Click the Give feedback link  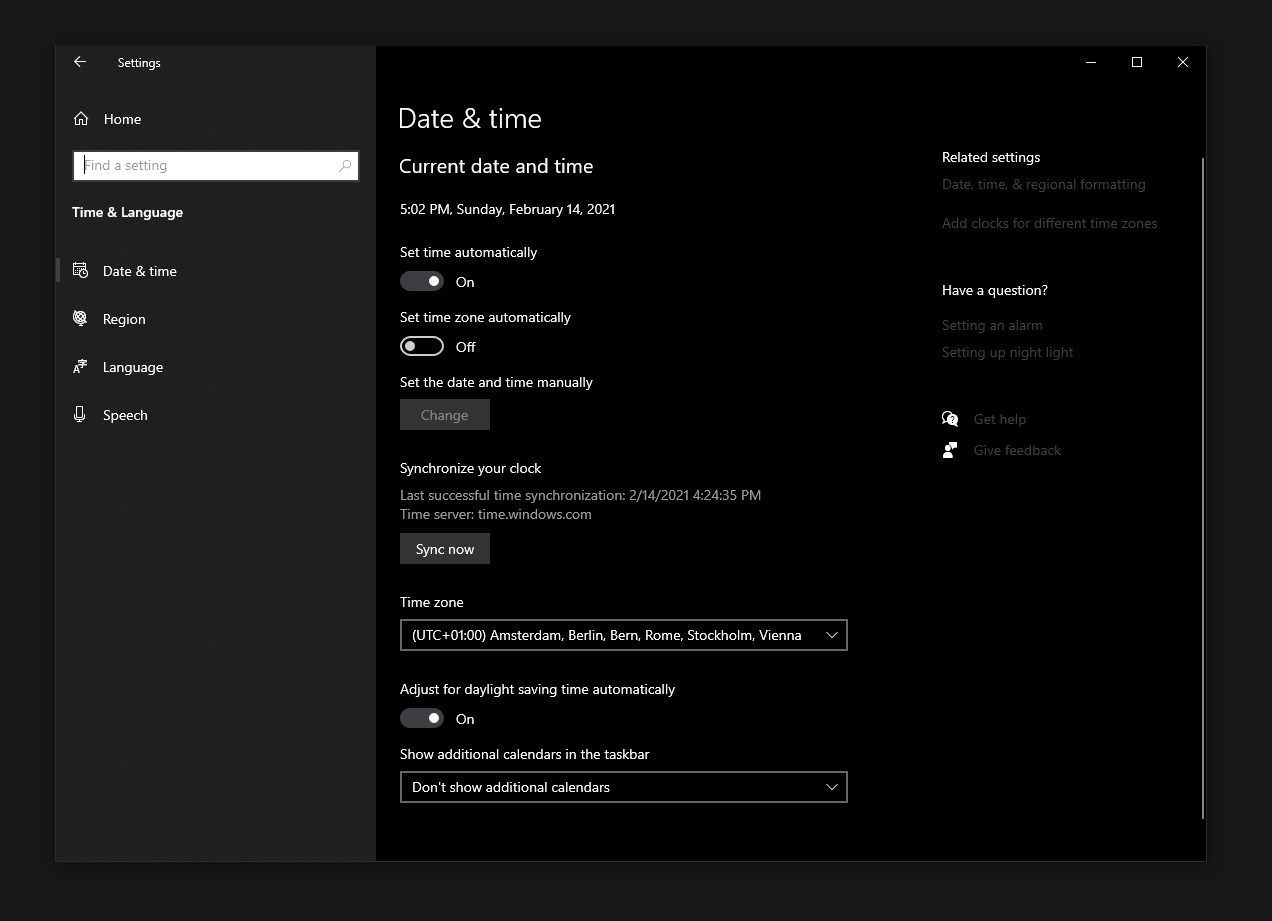coord(1017,450)
